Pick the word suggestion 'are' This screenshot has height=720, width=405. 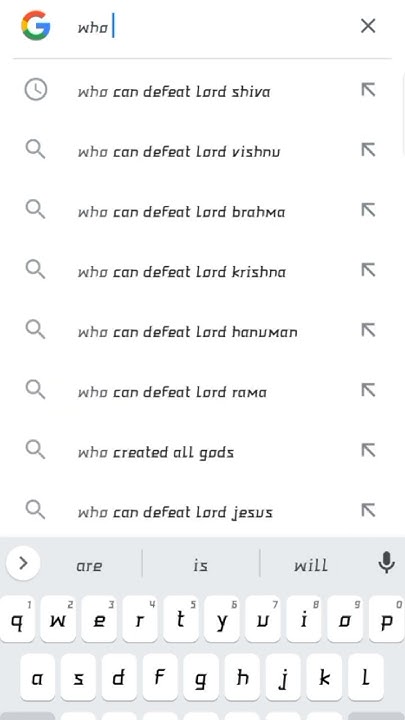pyautogui.click(x=89, y=565)
